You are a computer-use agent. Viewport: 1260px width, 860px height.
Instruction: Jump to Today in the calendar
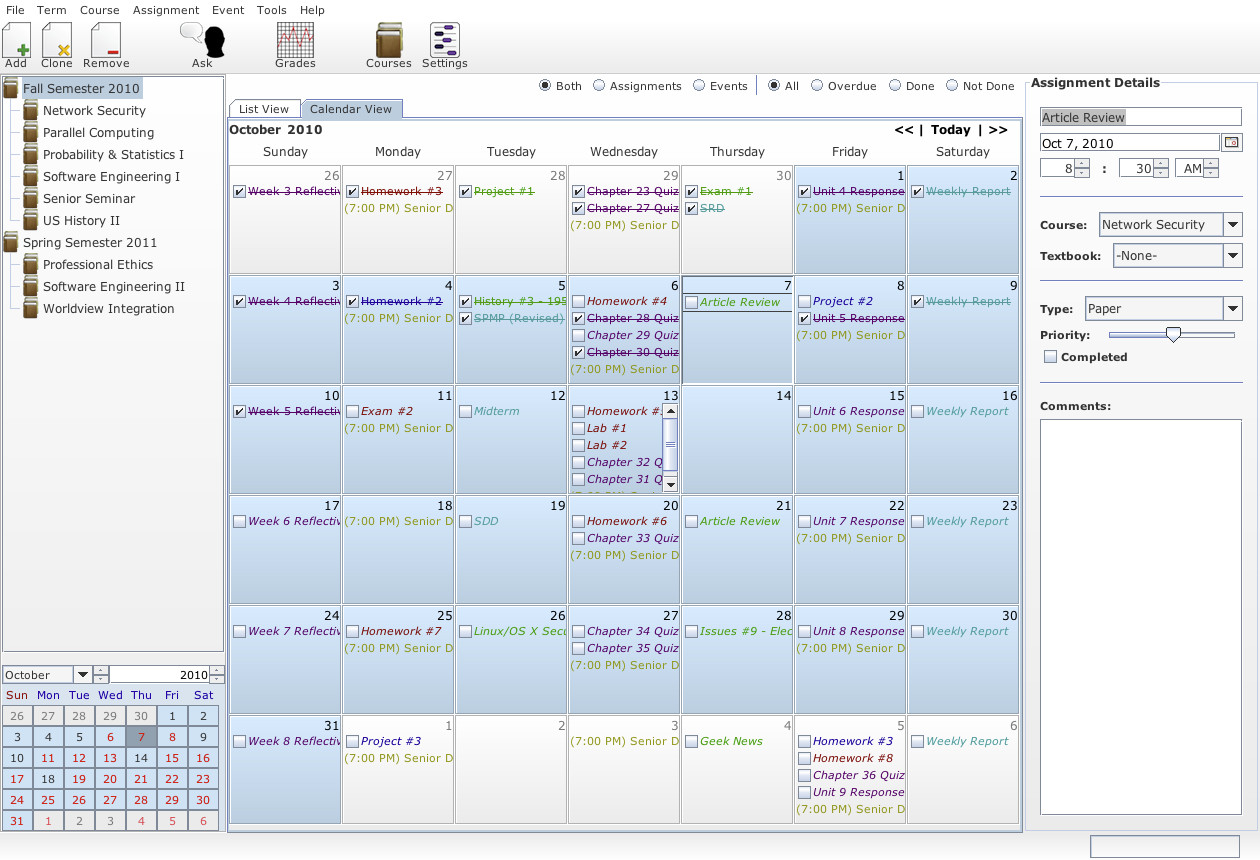950,130
